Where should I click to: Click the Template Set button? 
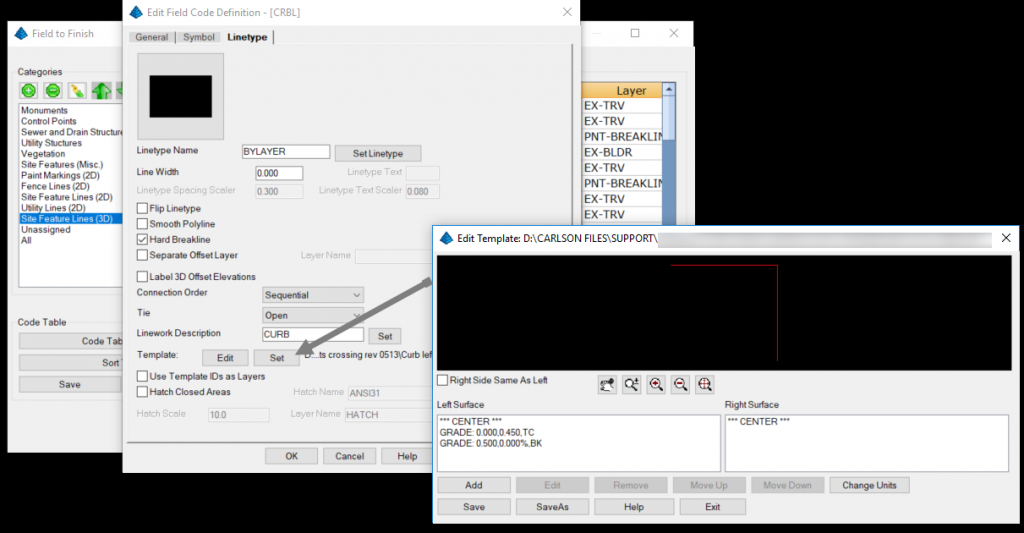point(277,358)
